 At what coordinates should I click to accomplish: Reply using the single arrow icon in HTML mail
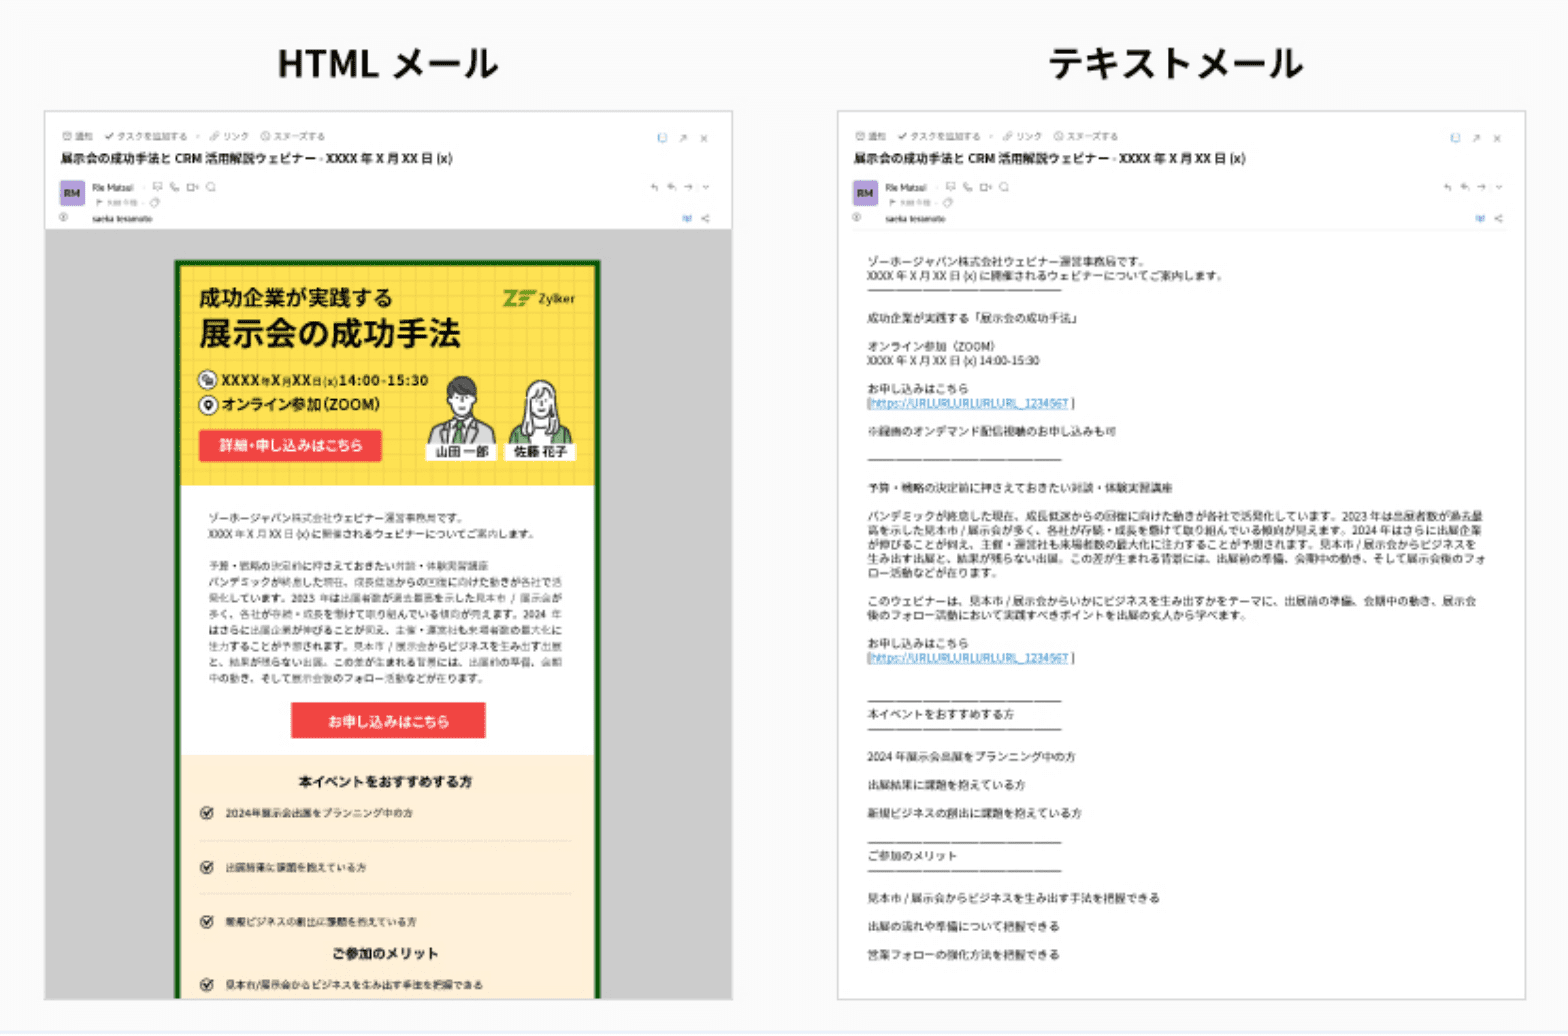pyautogui.click(x=654, y=187)
